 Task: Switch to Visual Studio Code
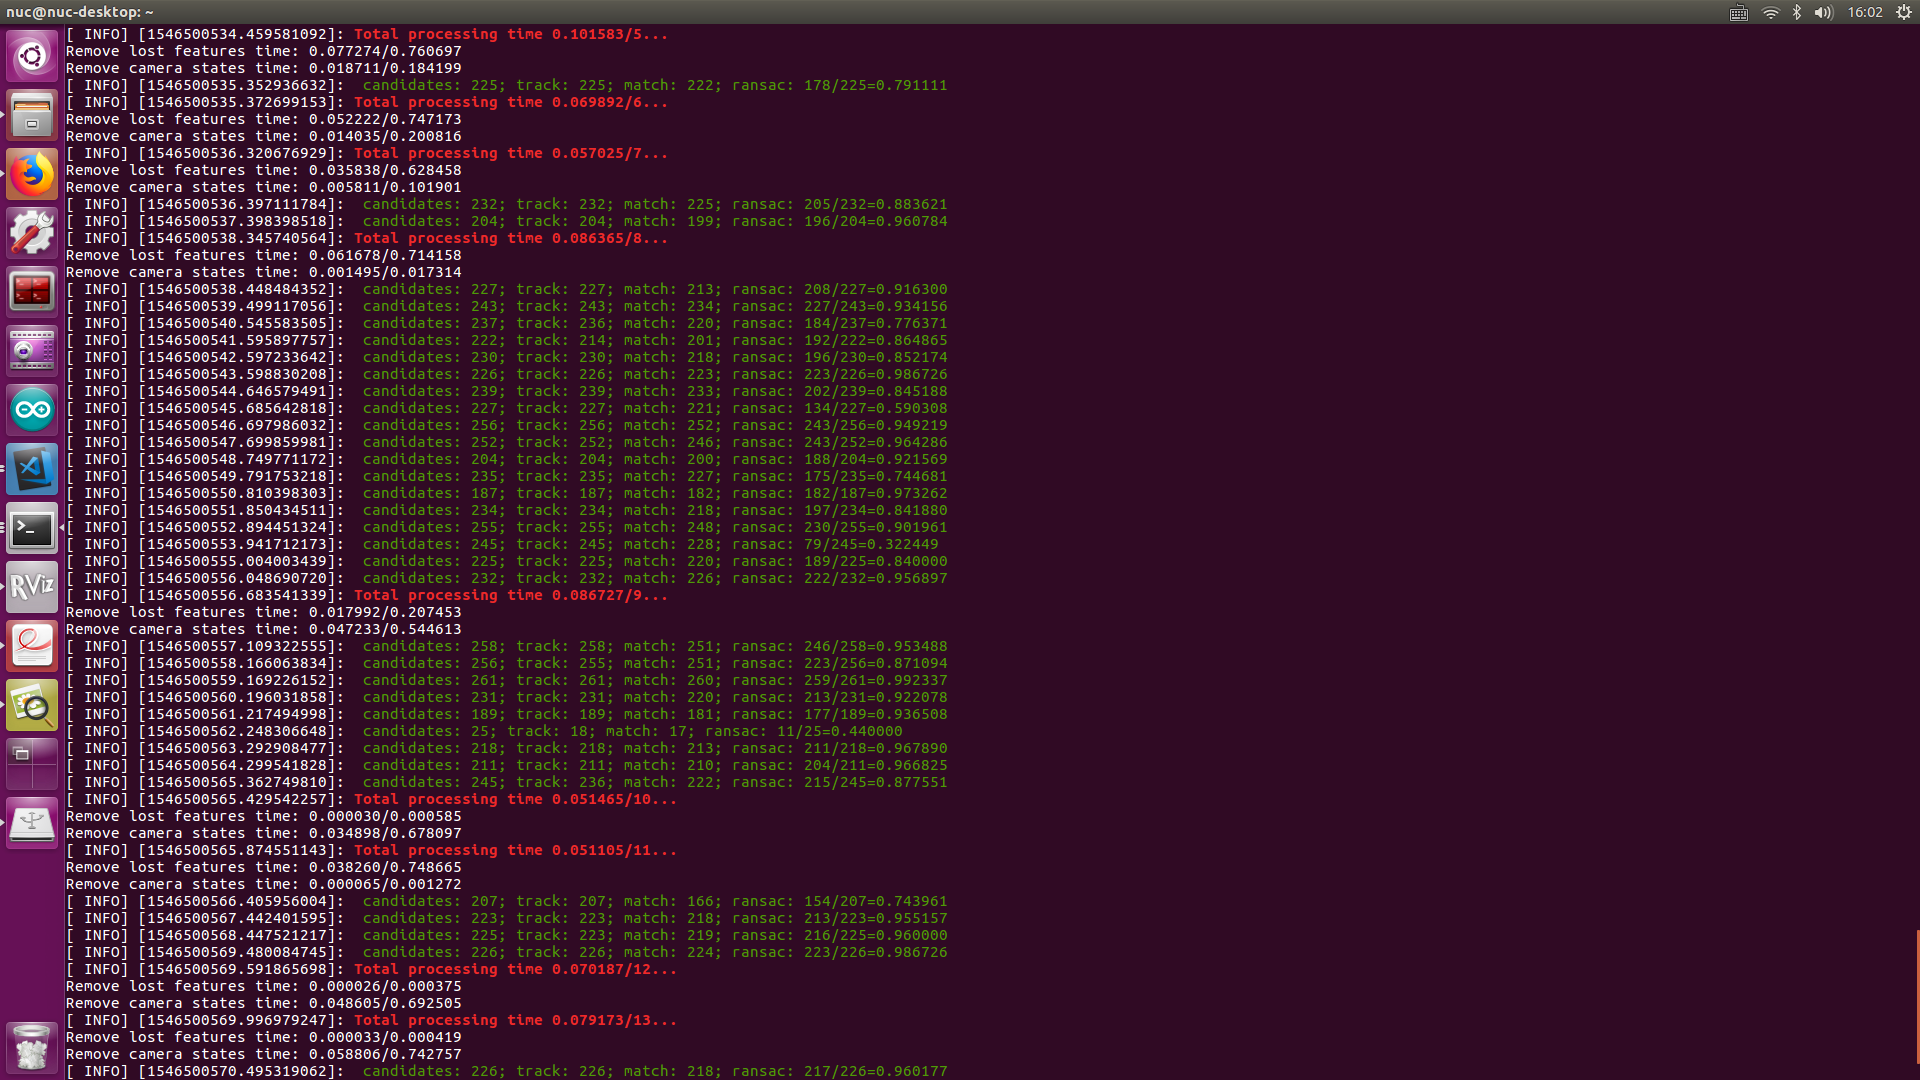pyautogui.click(x=32, y=469)
